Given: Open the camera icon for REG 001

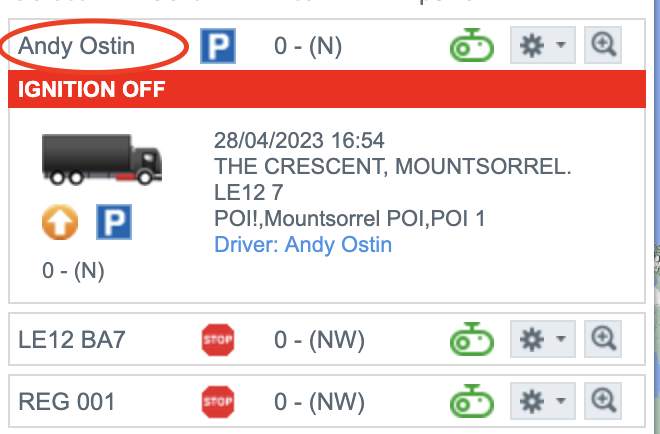Looking at the screenshot, I should click(x=472, y=401).
